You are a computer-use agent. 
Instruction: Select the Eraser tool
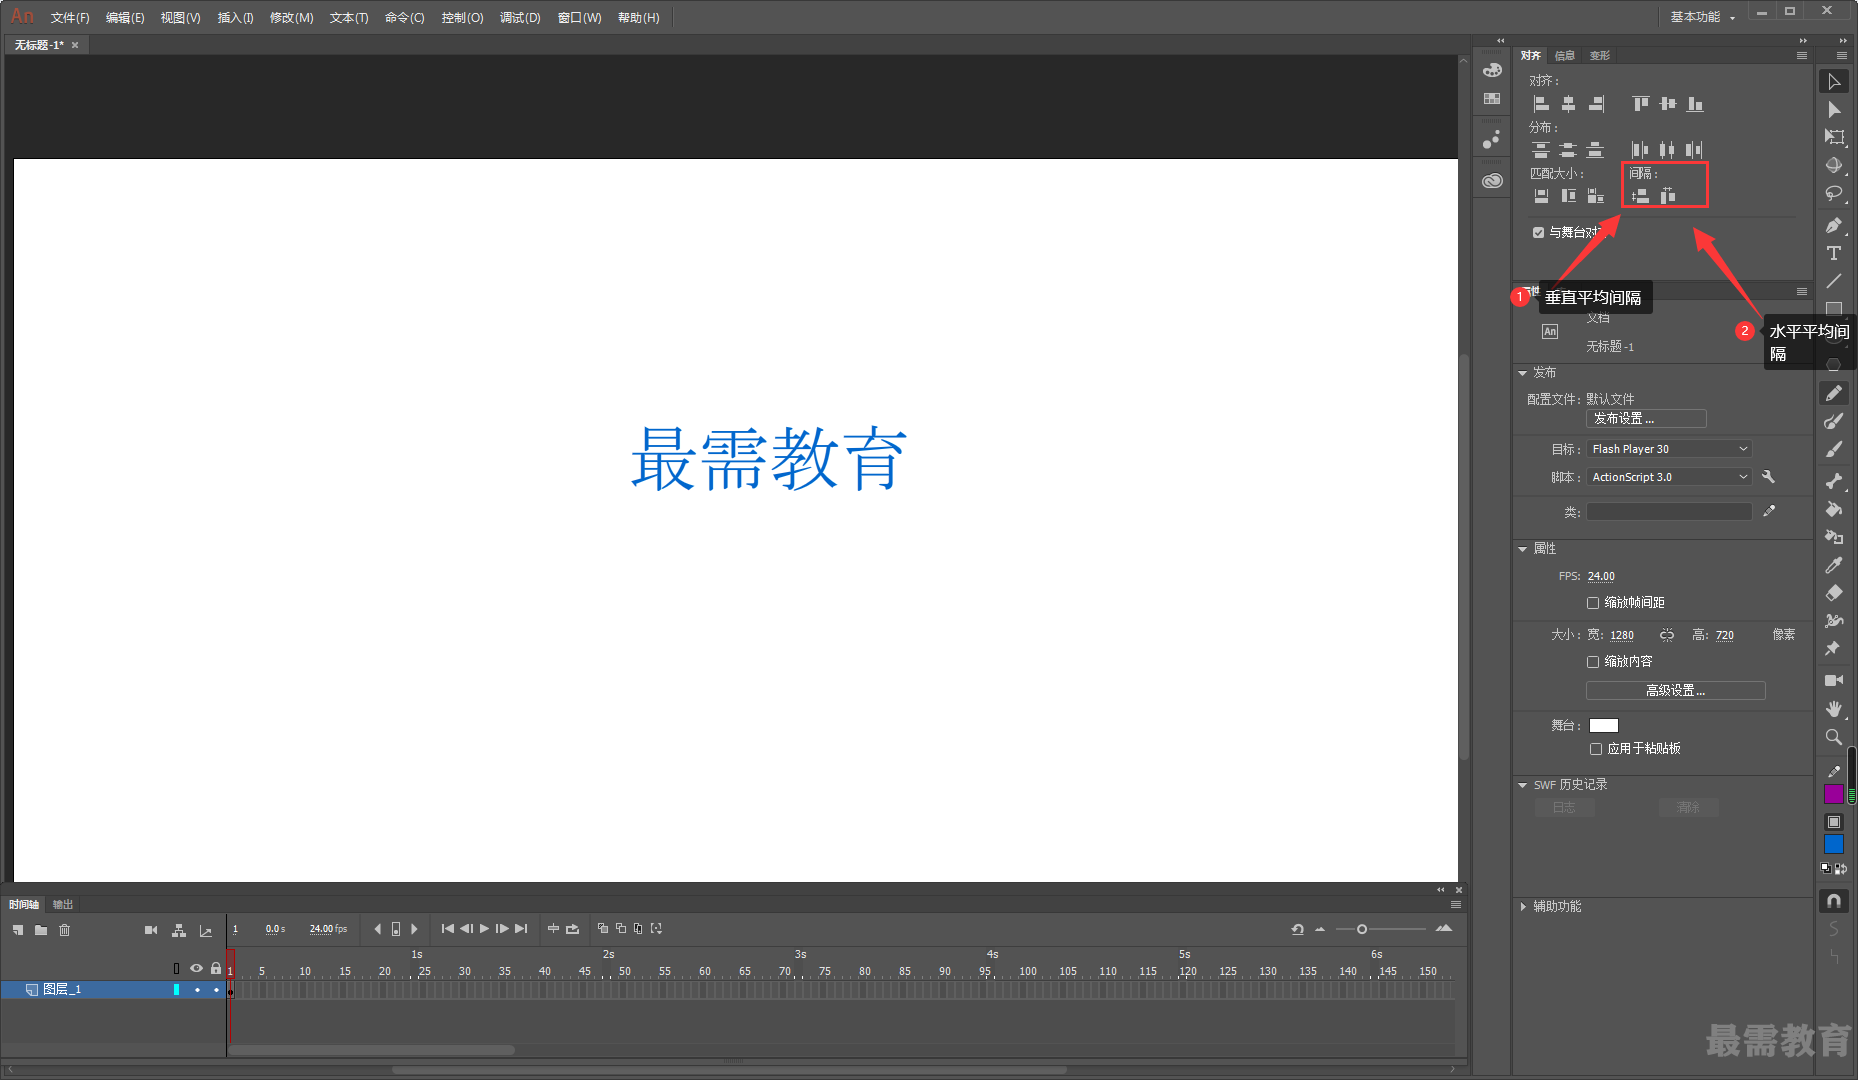pyautogui.click(x=1834, y=593)
